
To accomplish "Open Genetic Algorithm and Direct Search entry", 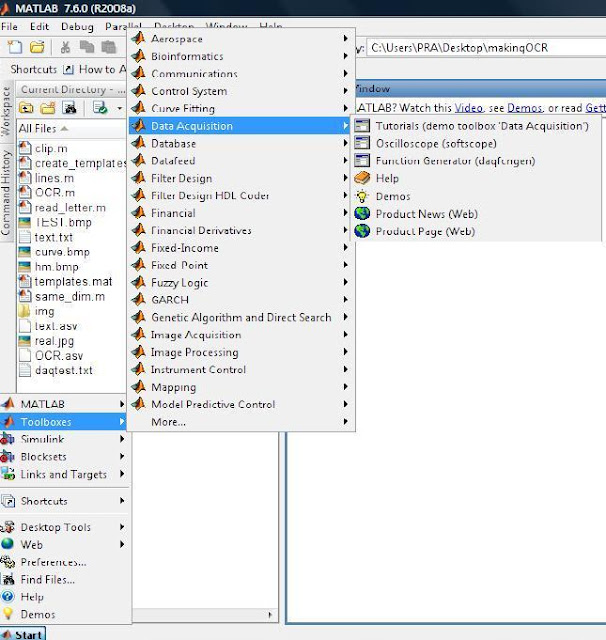I will pyautogui.click(x=240, y=317).
